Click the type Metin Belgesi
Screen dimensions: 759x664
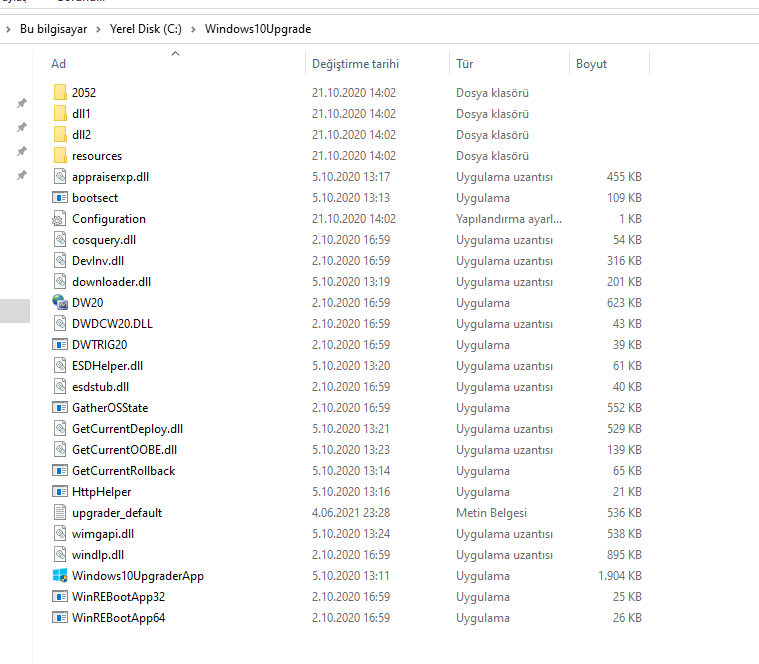pos(491,513)
